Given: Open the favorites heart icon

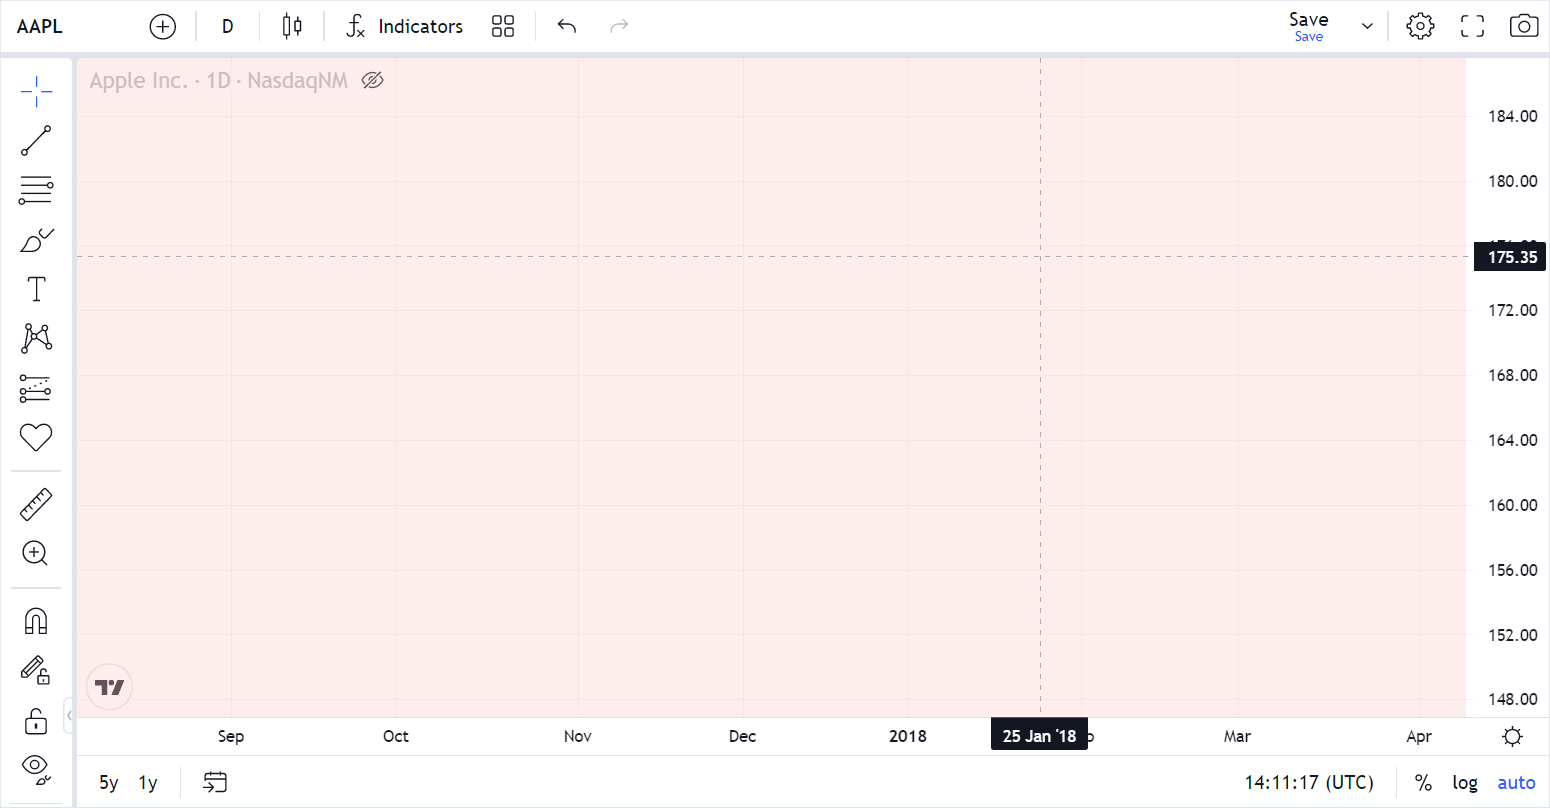Looking at the screenshot, I should (x=36, y=437).
